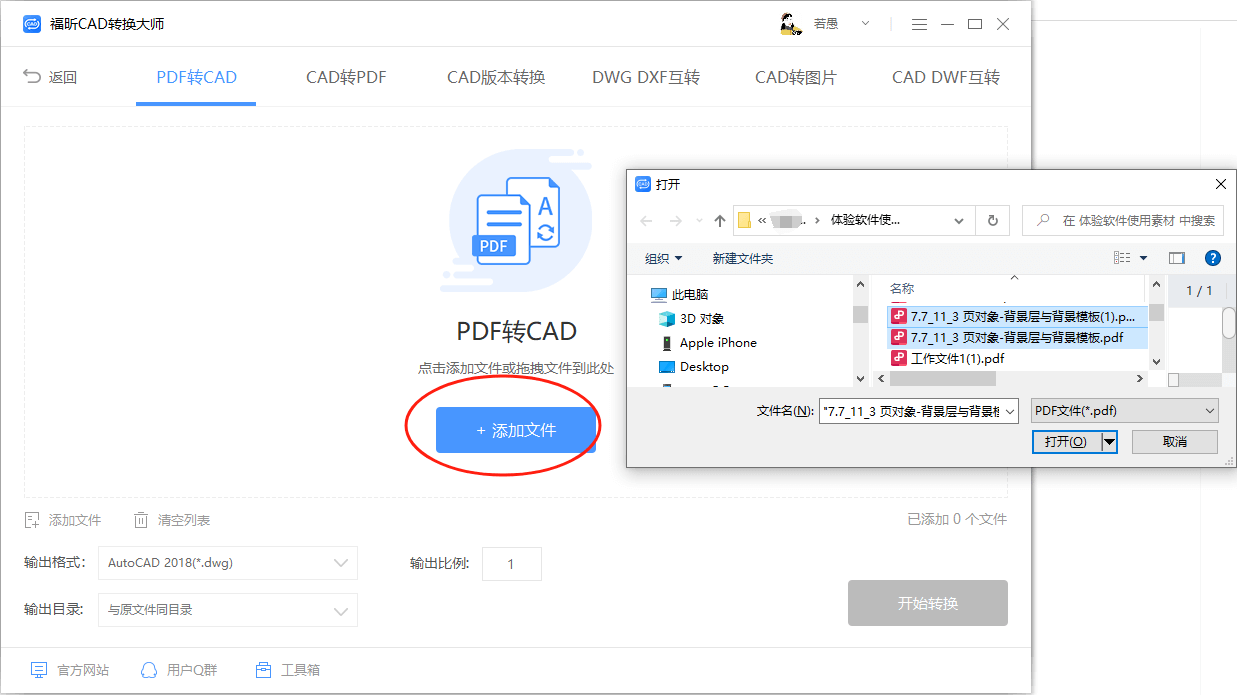Select 3D 对象 in navigation tree
This screenshot has height=695, width=1237.
(x=691, y=318)
